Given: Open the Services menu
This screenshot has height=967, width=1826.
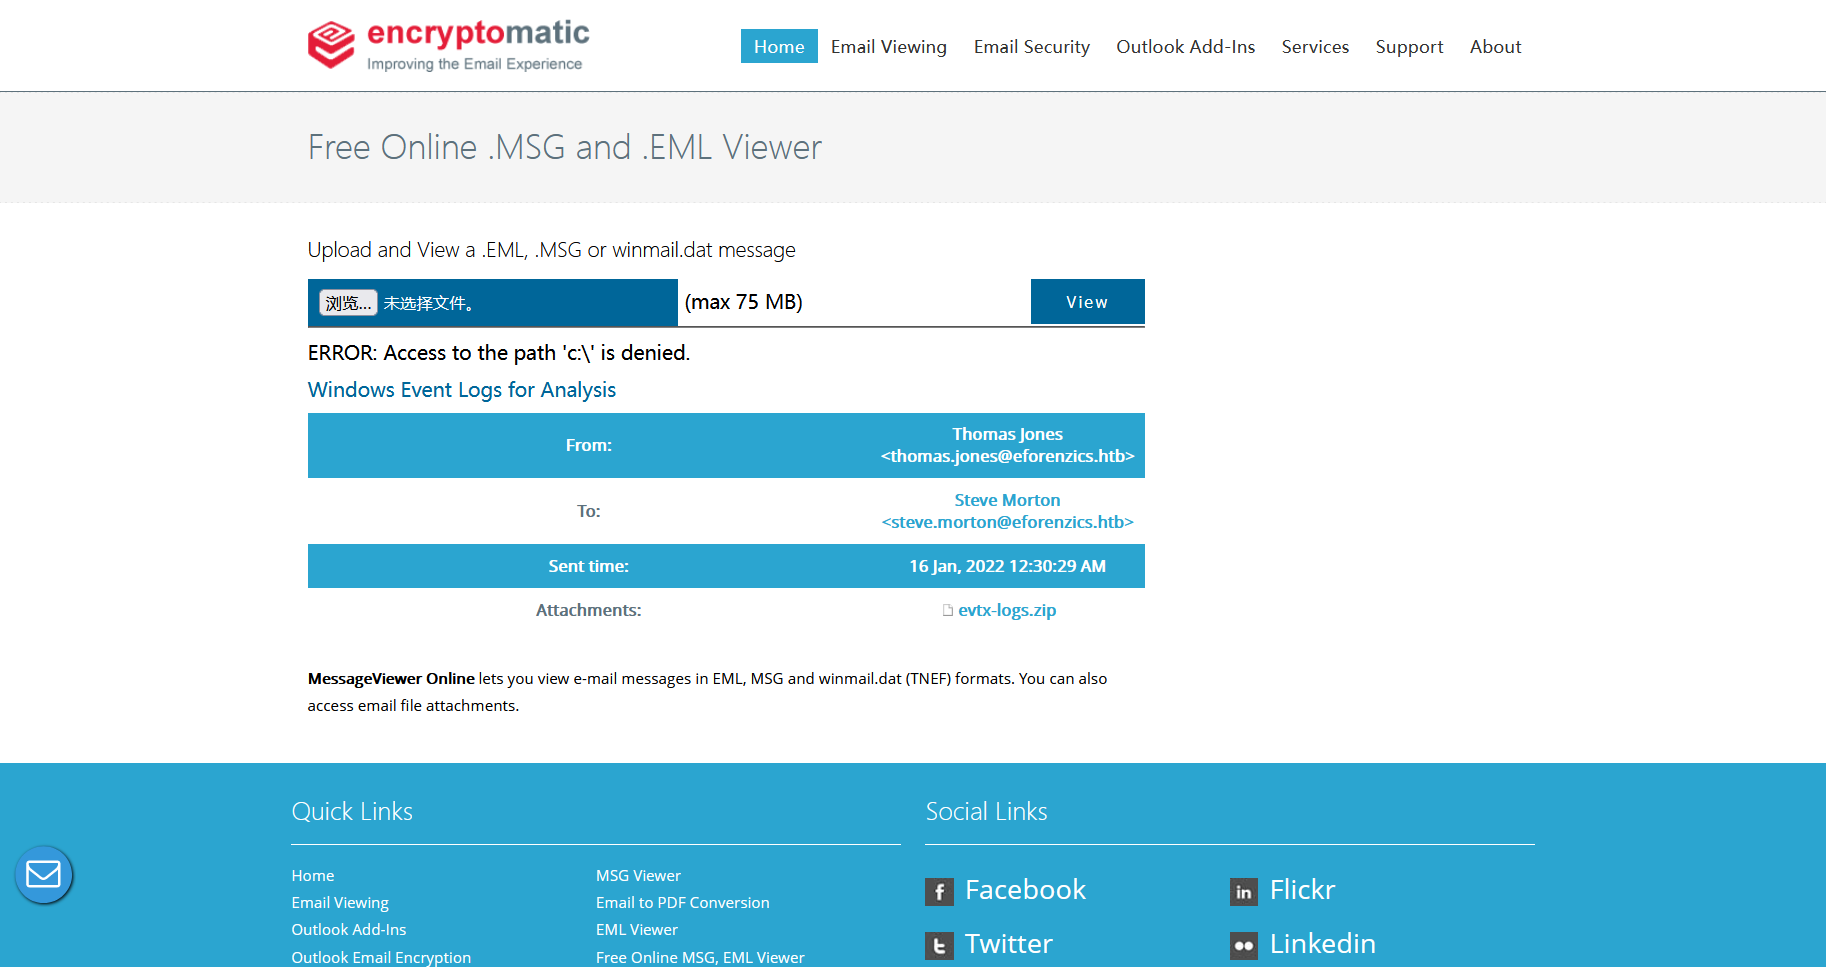Looking at the screenshot, I should (1315, 46).
